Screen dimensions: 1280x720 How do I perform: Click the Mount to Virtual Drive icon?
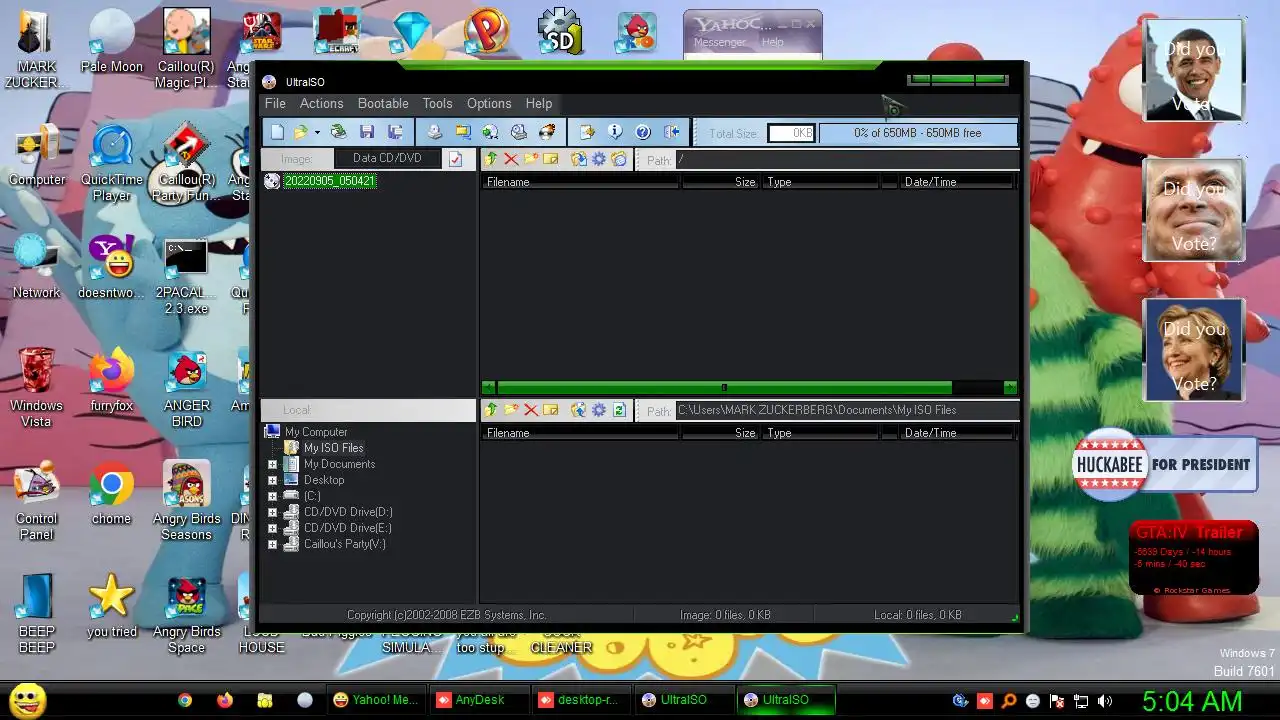518,132
